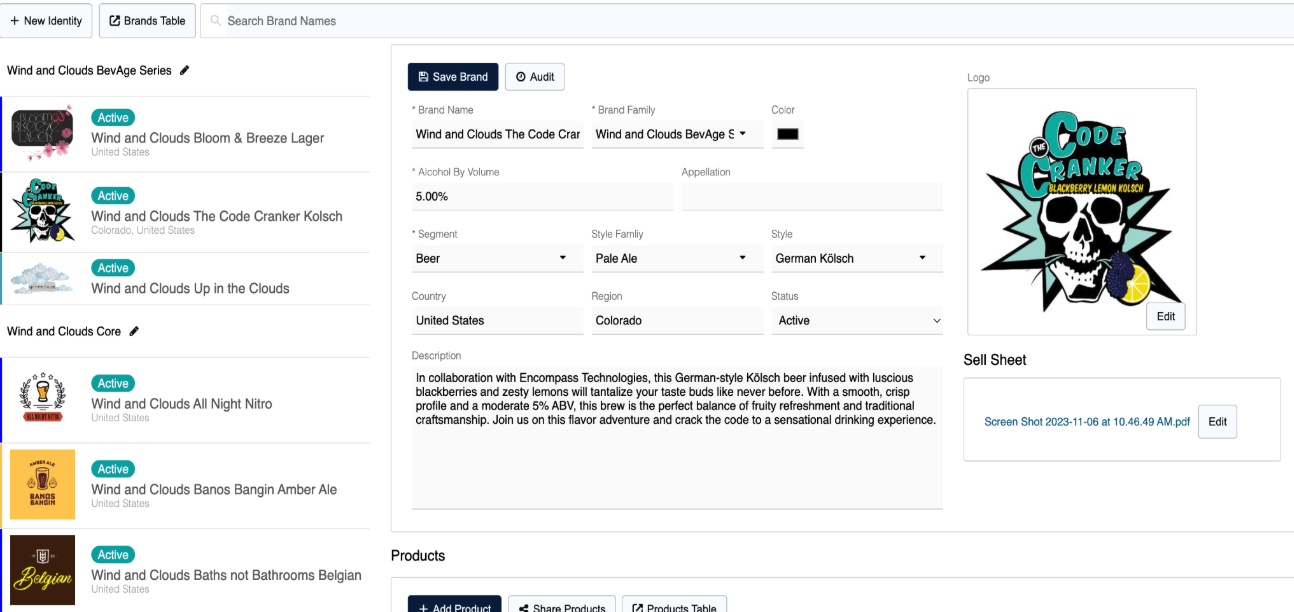Open the Style Family dropdown Pale Ale
Screen dimensions: 1294x612
point(677,258)
